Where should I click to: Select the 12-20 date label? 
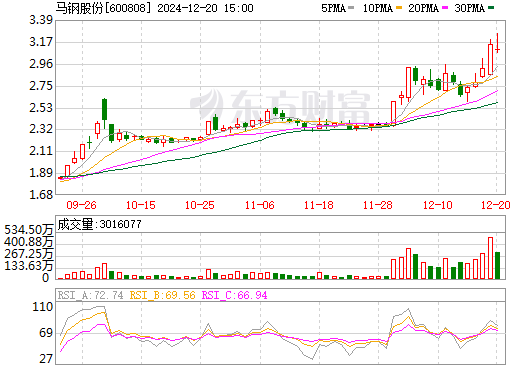pyautogui.click(x=496, y=205)
